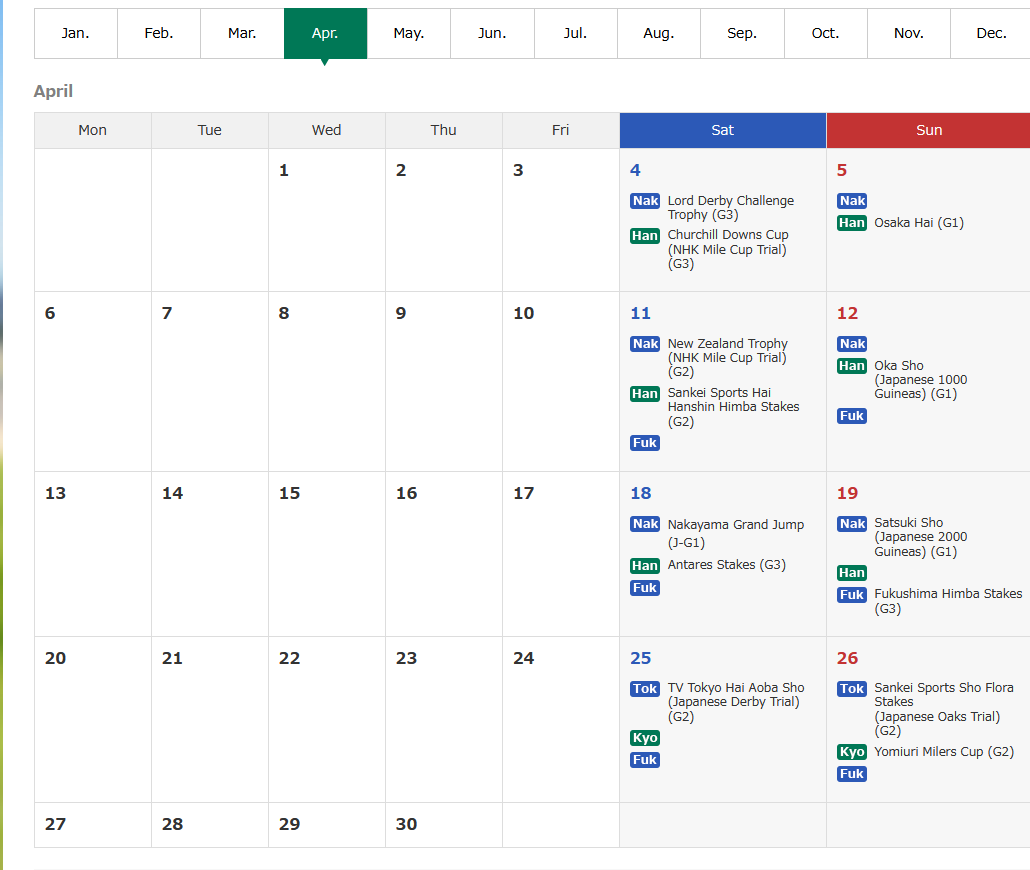The image size is (1030, 870).
Task: Click Tok badge on April 25
Action: 645,689
